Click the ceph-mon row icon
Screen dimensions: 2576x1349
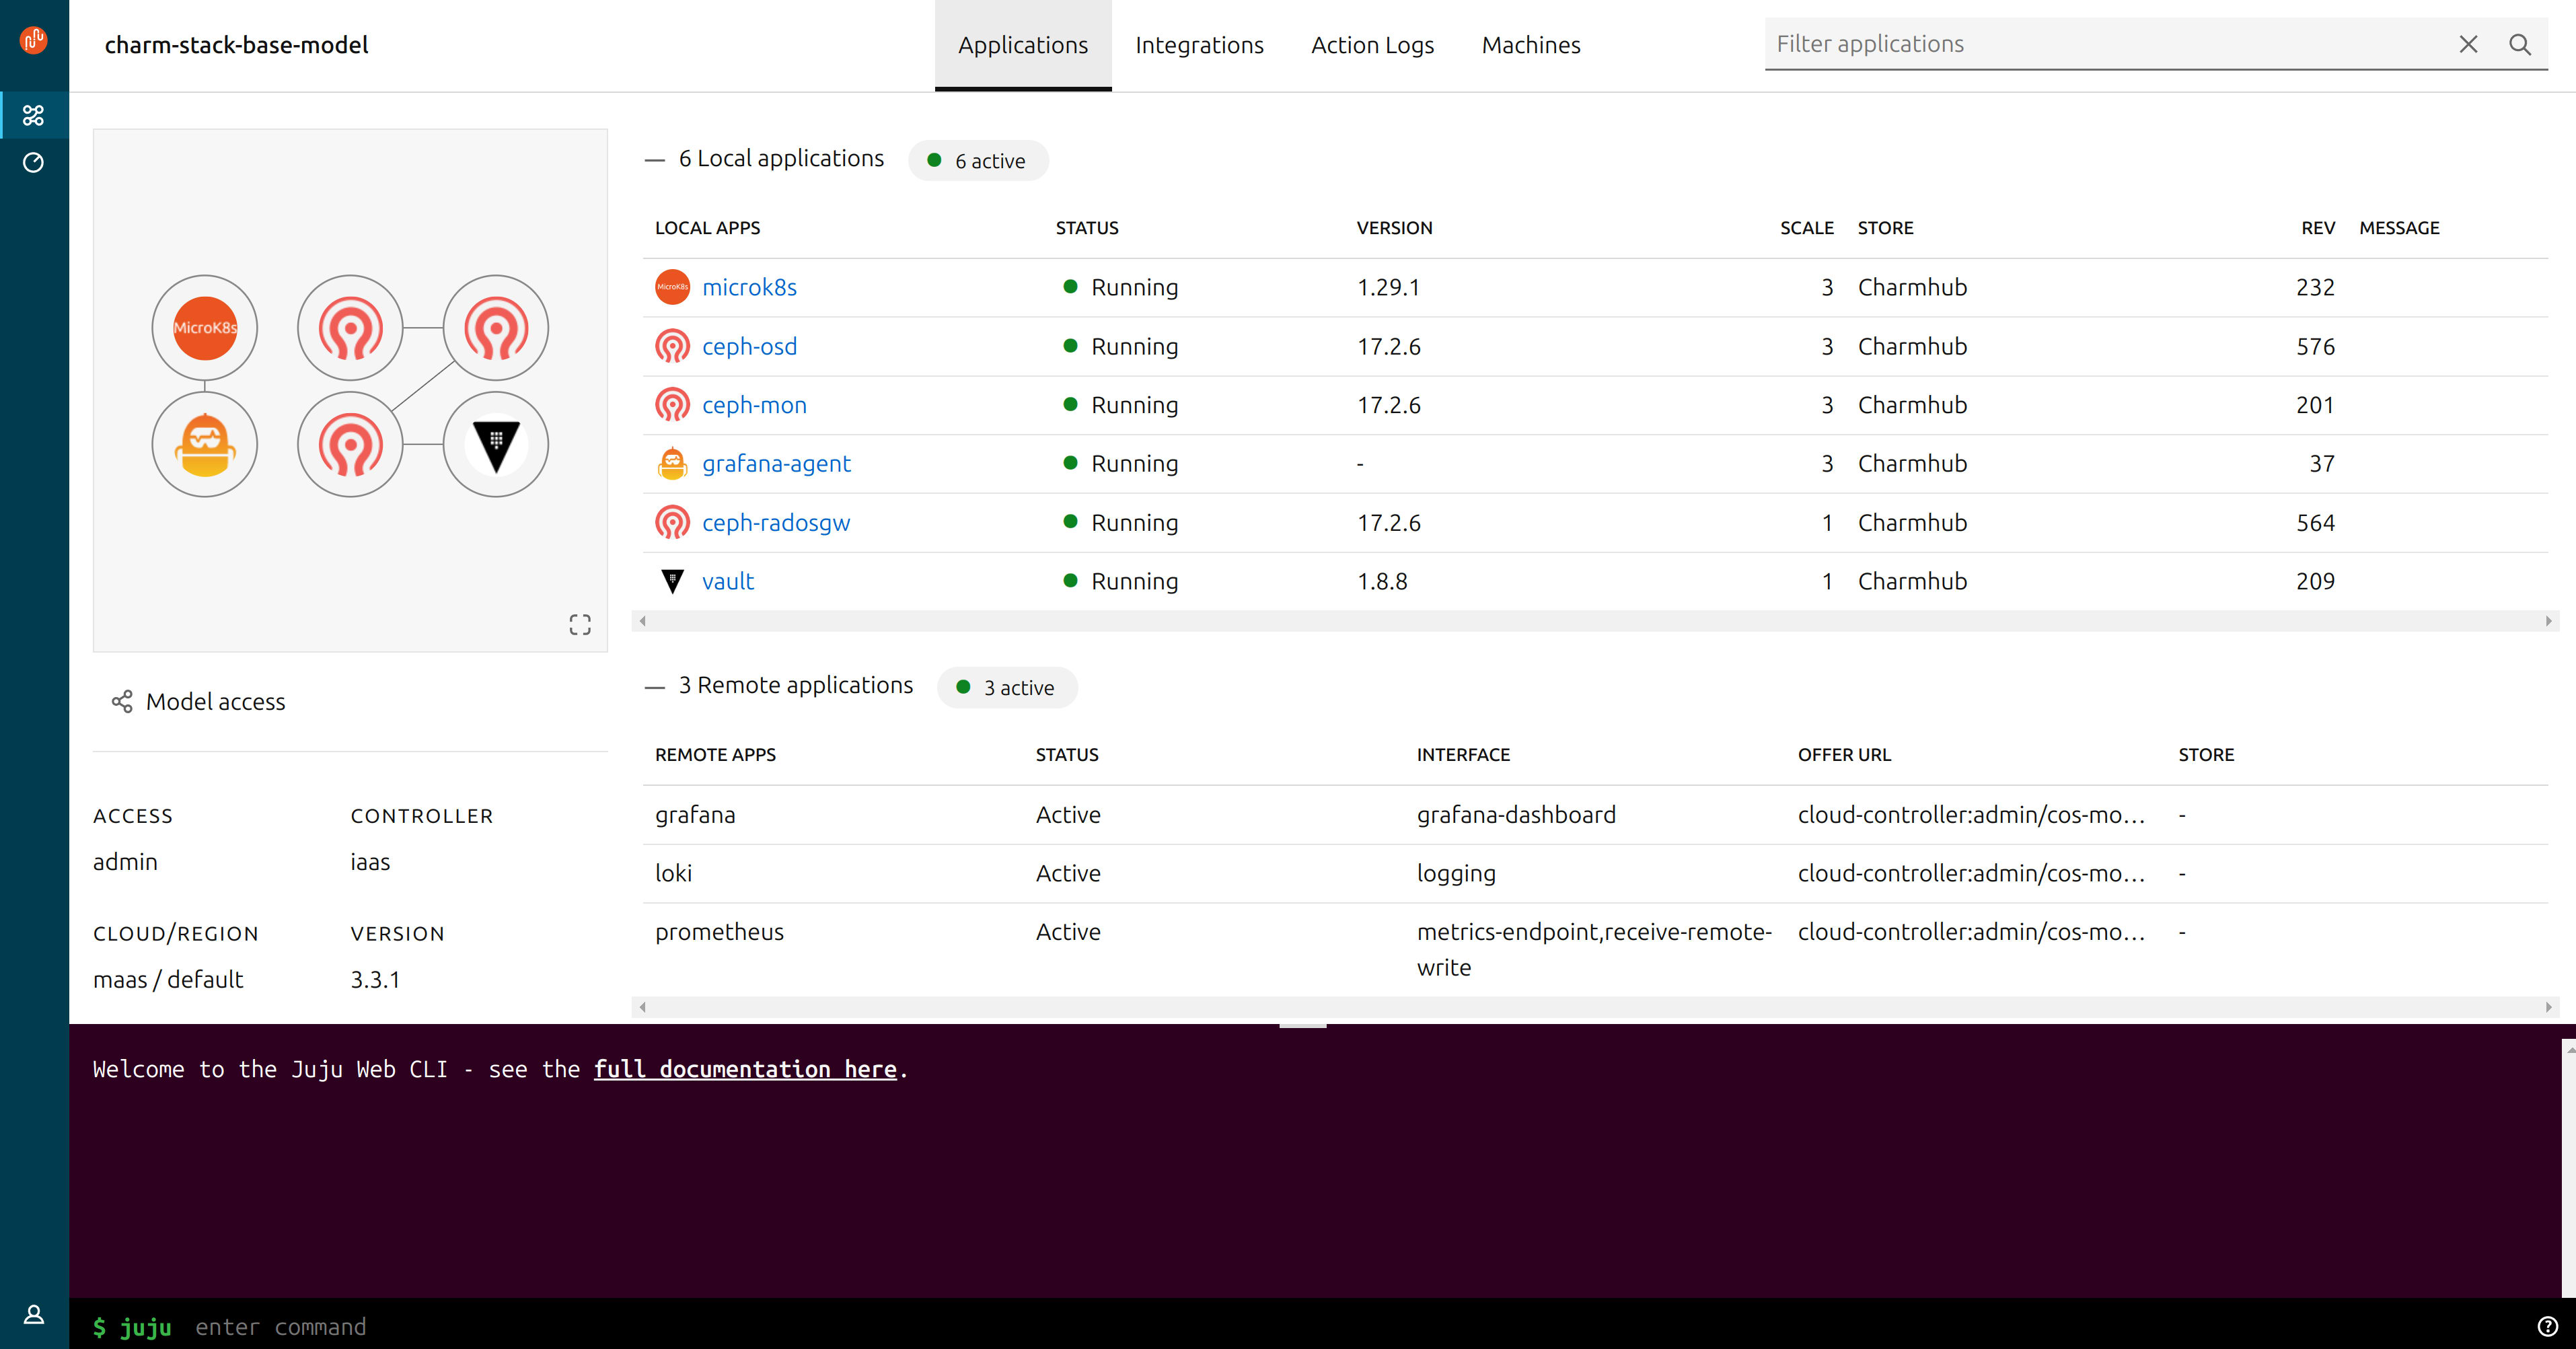click(x=672, y=405)
